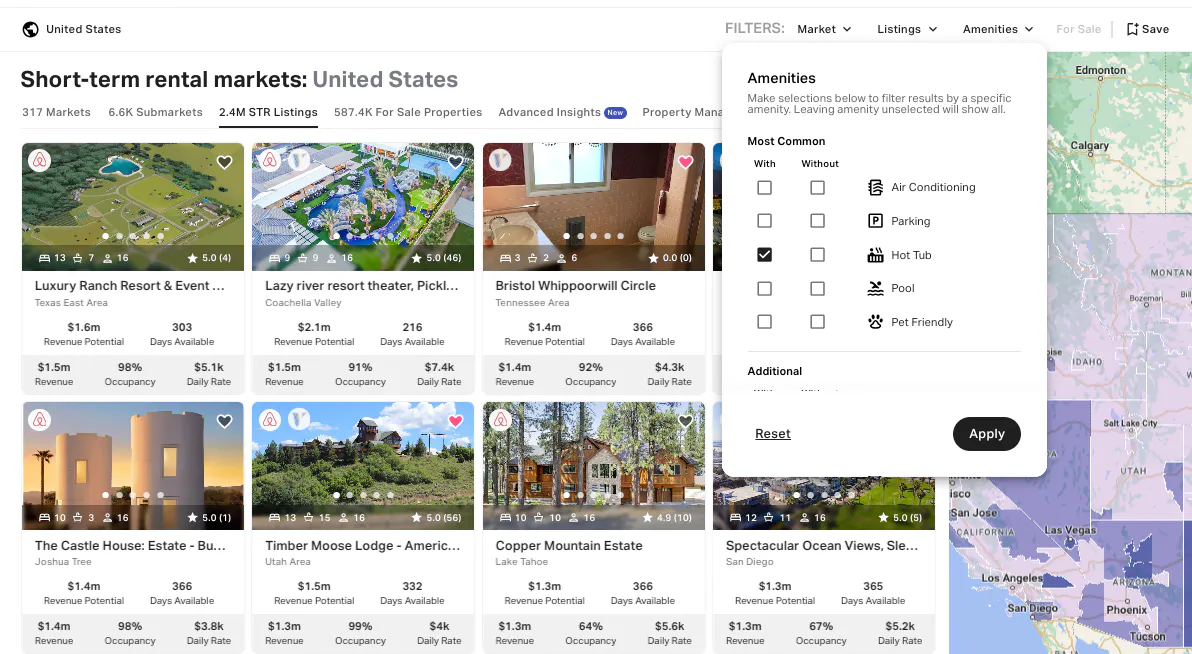Viewport: 1192px width, 654px height.
Task: Unfavorite the Timber Moose Lodge heart
Action: point(455,421)
